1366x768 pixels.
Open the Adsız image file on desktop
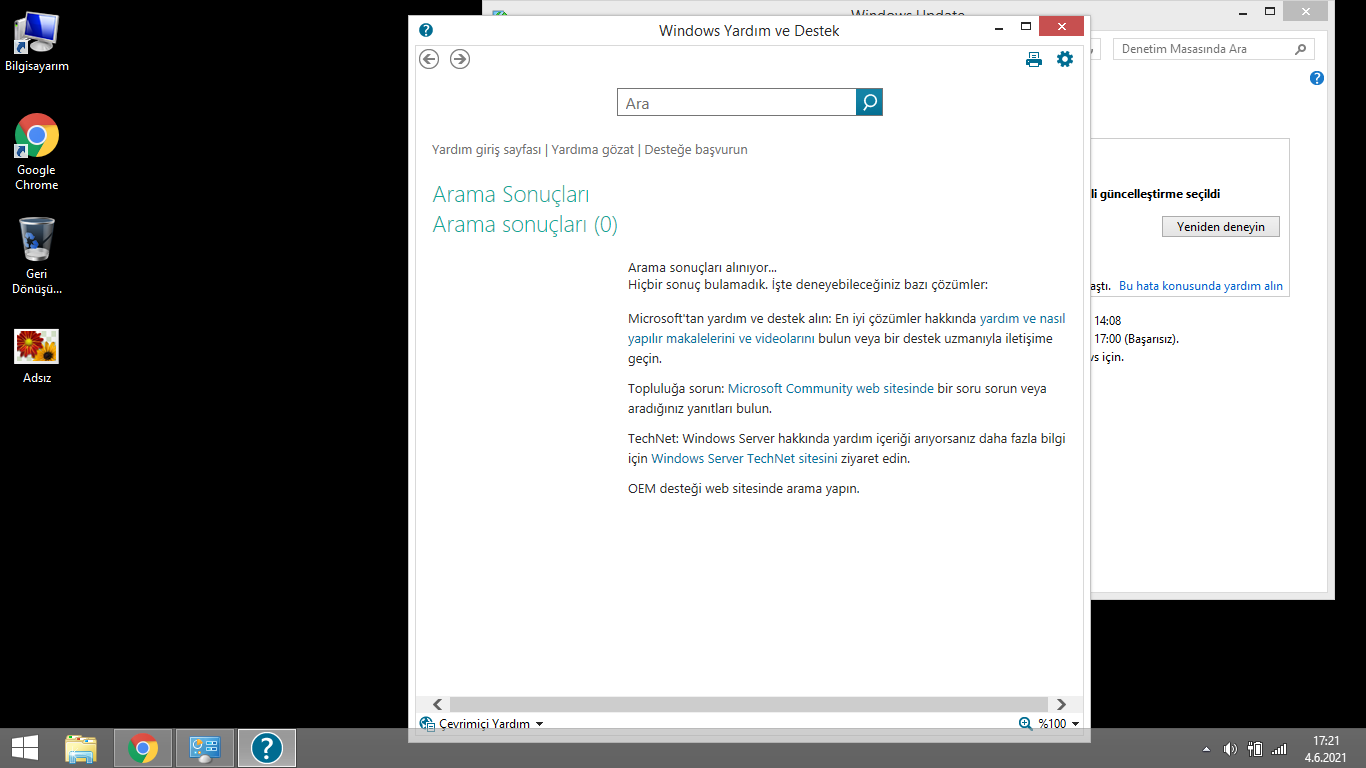37,357
